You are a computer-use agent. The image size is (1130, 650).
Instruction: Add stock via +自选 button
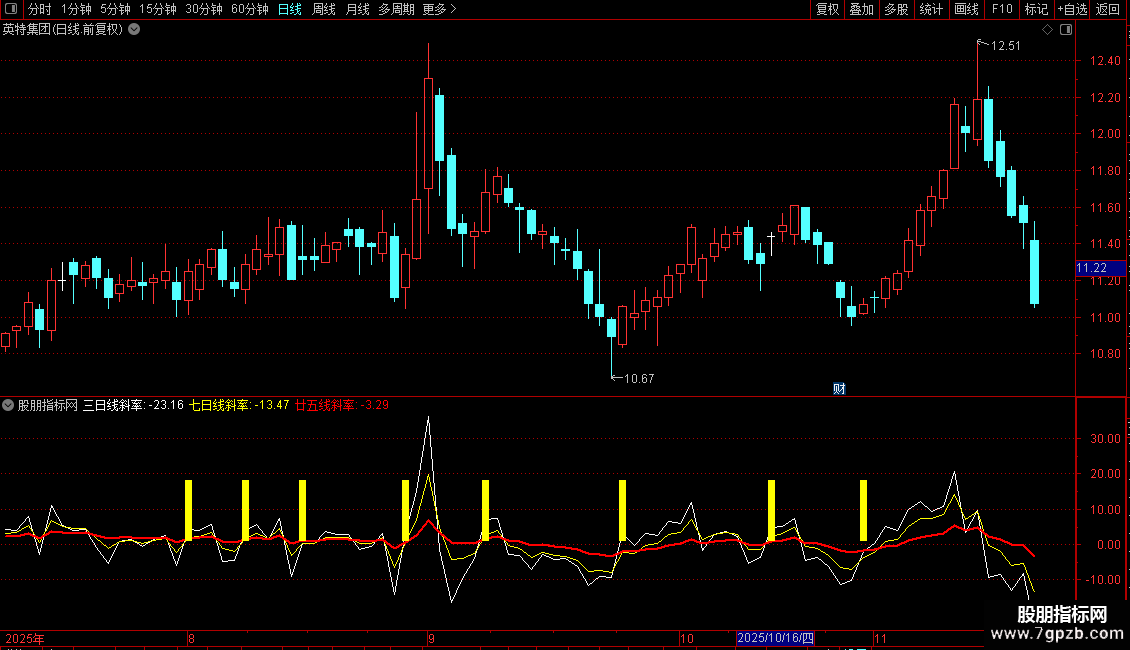[1072, 9]
